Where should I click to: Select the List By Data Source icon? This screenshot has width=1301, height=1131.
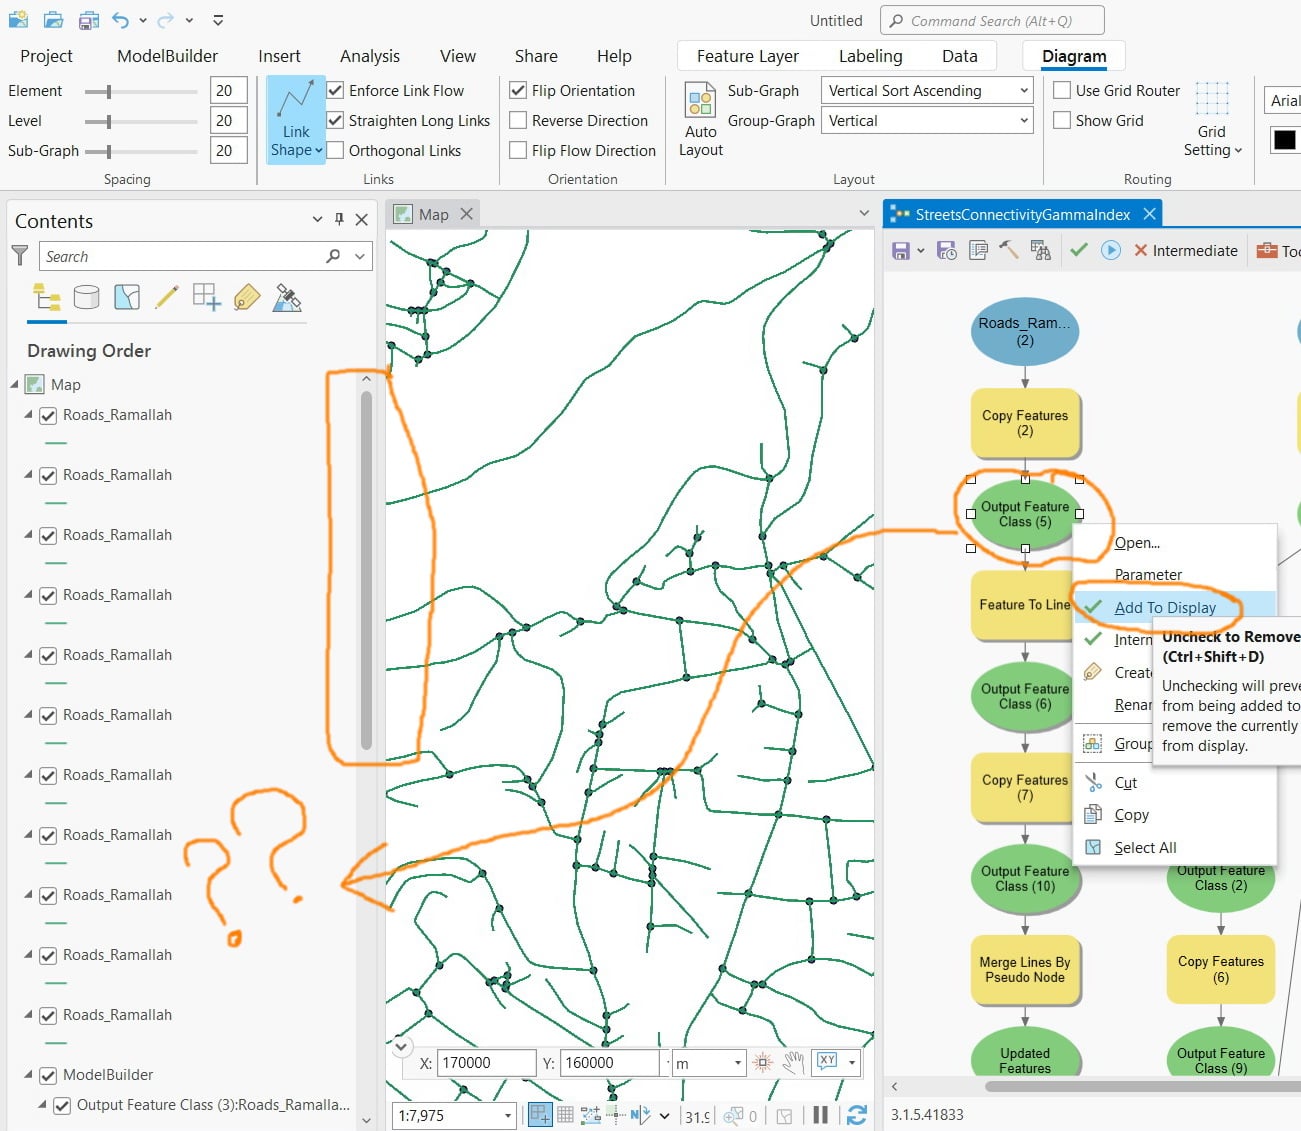pyautogui.click(x=86, y=297)
